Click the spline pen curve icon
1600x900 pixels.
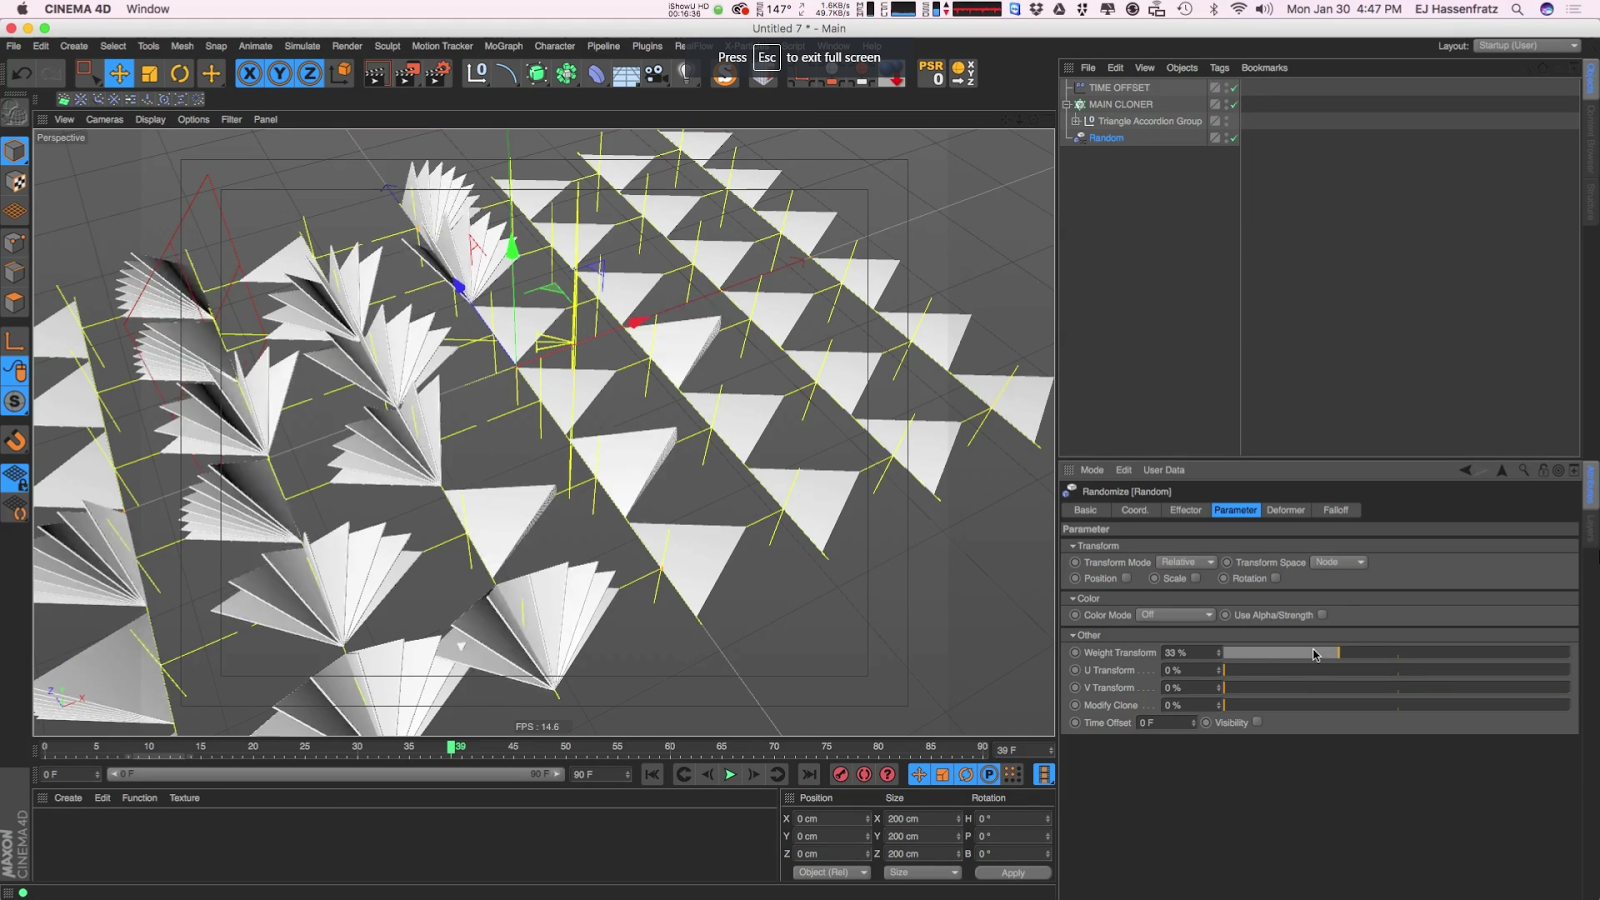[x=507, y=74]
